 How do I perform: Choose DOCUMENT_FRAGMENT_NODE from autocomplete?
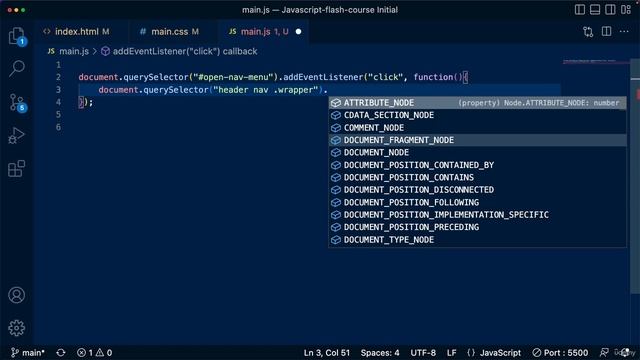point(477,140)
